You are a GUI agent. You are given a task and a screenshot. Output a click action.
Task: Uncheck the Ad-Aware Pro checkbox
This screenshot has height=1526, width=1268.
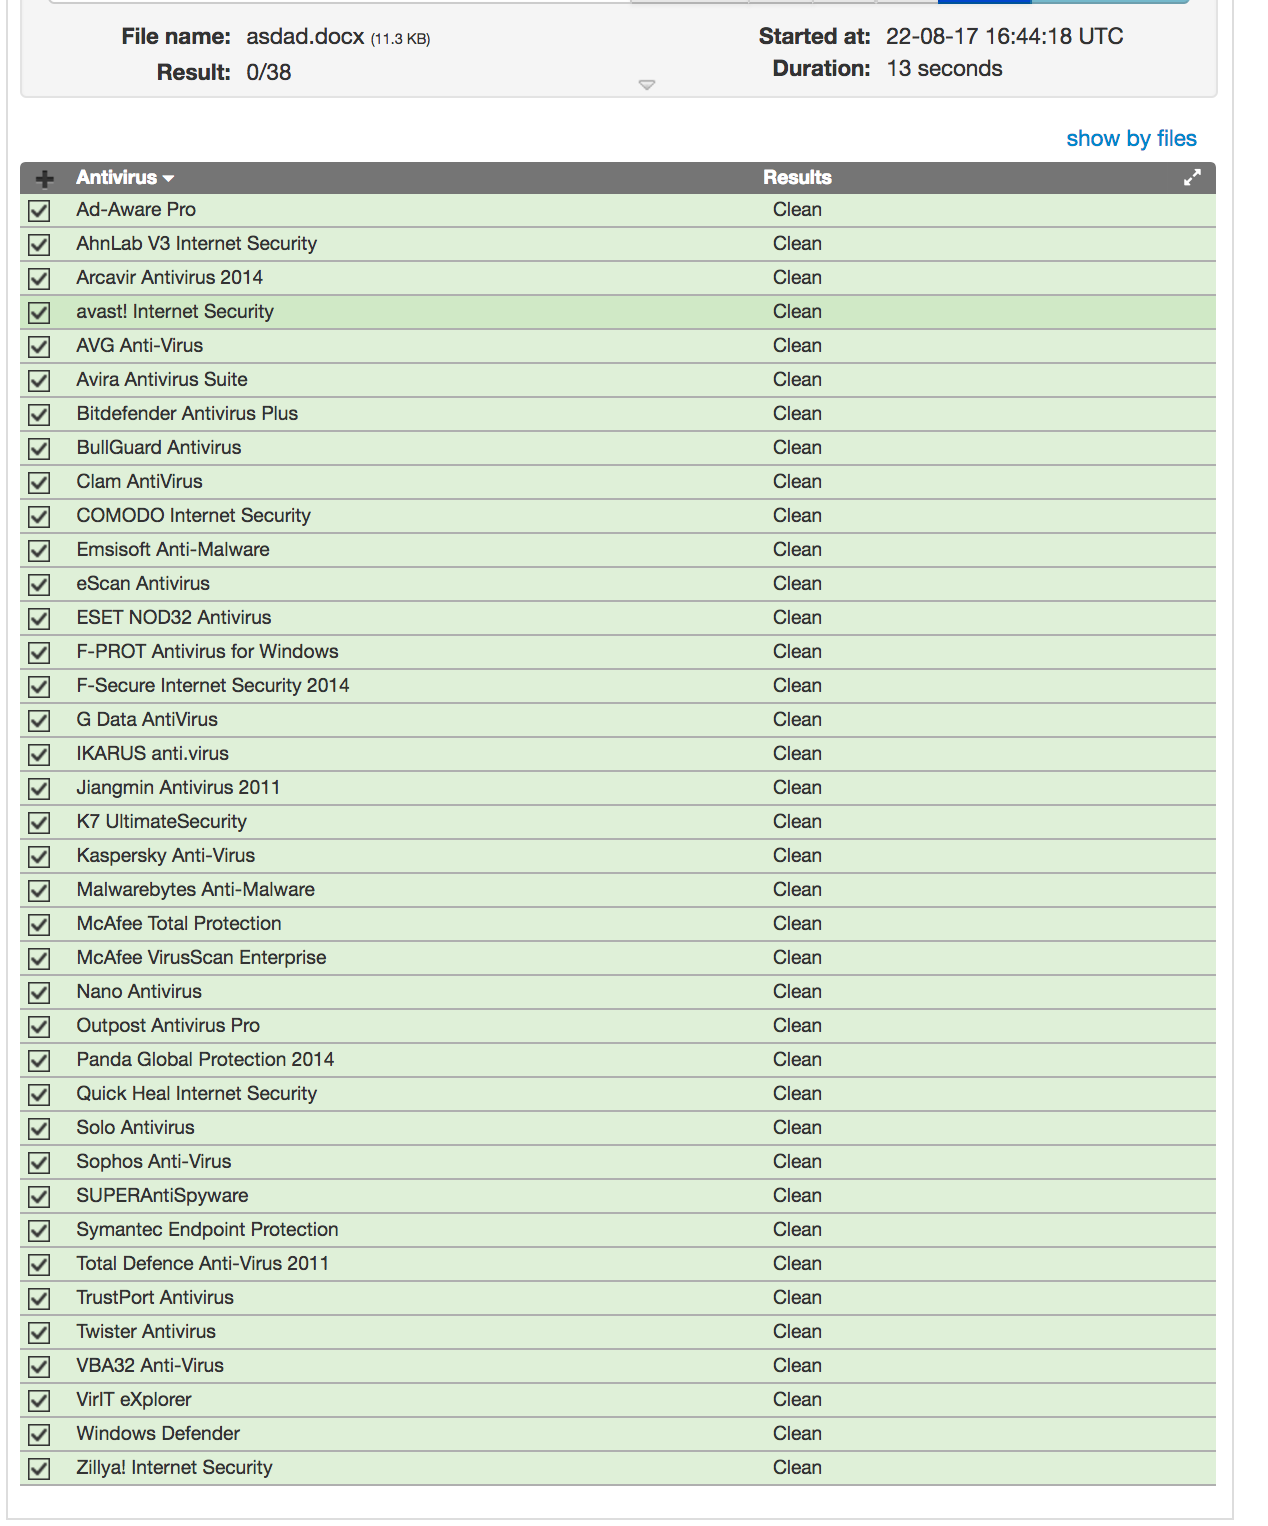(39, 210)
